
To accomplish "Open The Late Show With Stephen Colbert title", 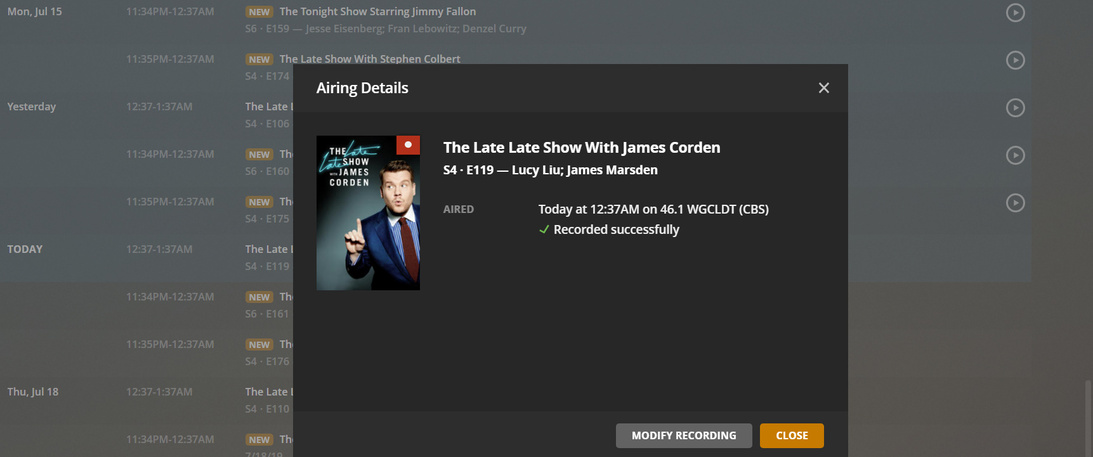I will tap(370, 59).
